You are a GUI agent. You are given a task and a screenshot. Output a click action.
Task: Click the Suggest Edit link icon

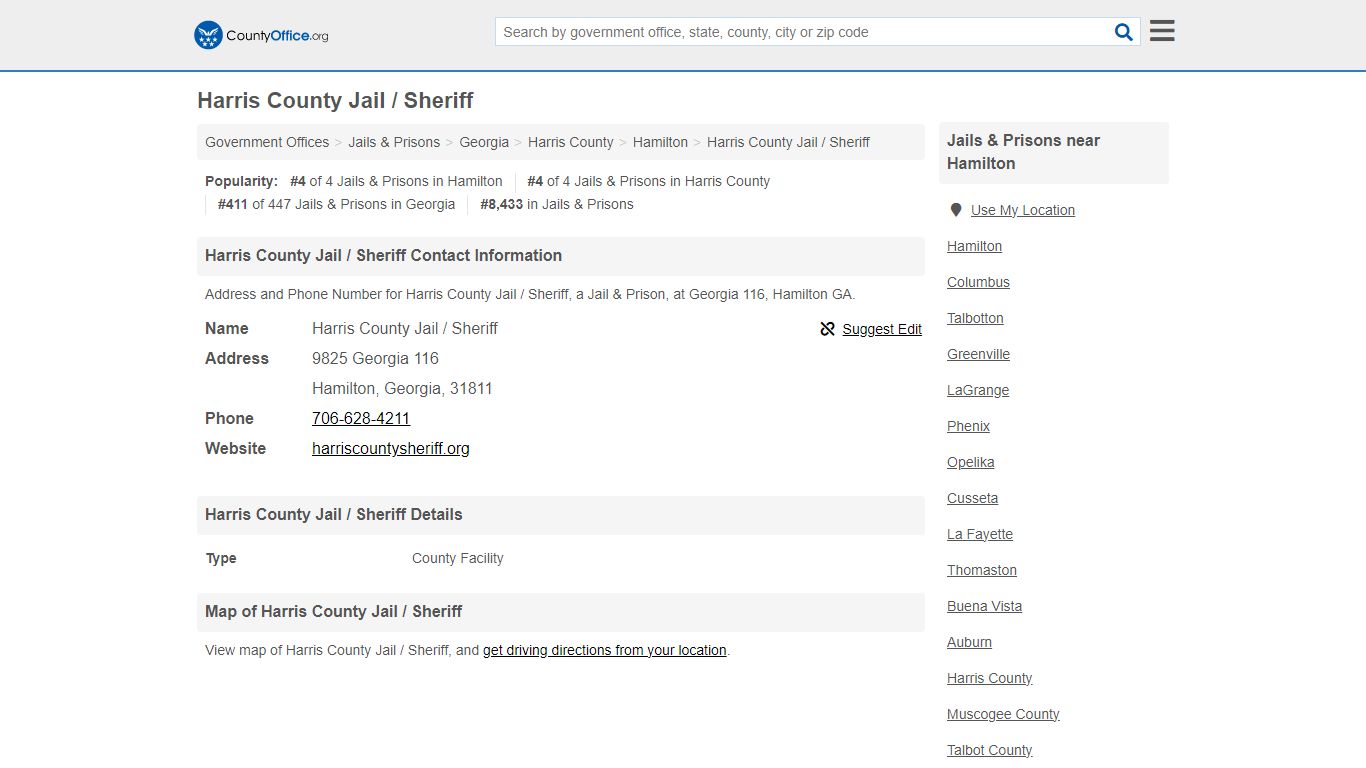pos(827,329)
